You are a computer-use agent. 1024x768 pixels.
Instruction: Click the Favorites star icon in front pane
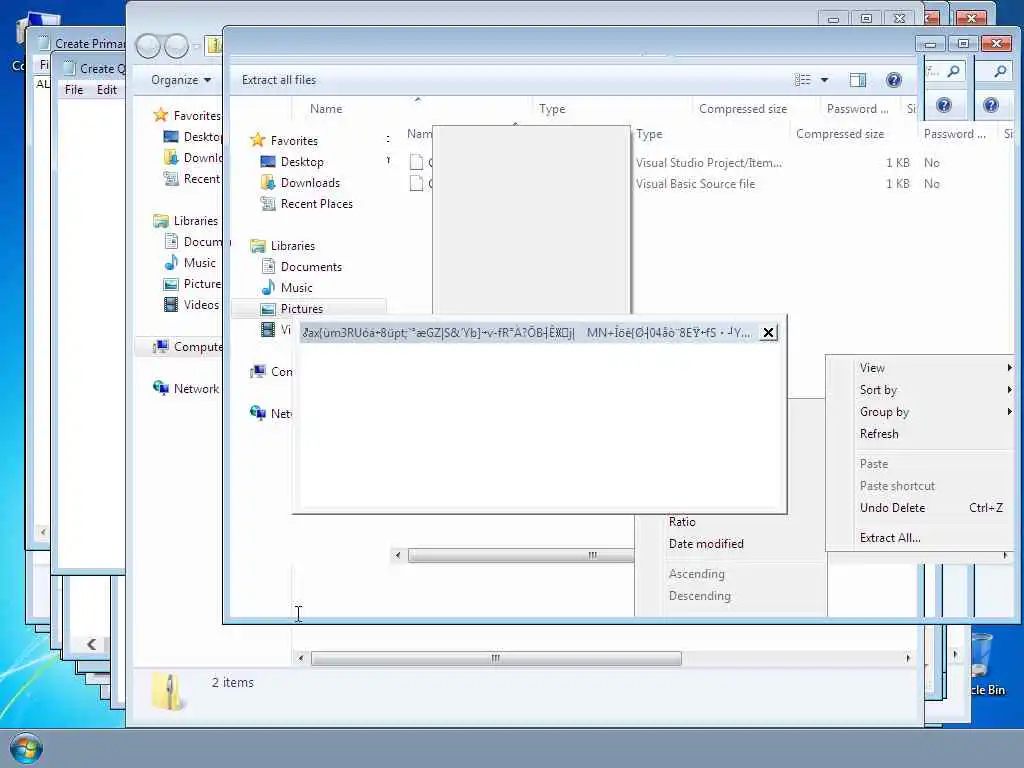pyautogui.click(x=258, y=140)
